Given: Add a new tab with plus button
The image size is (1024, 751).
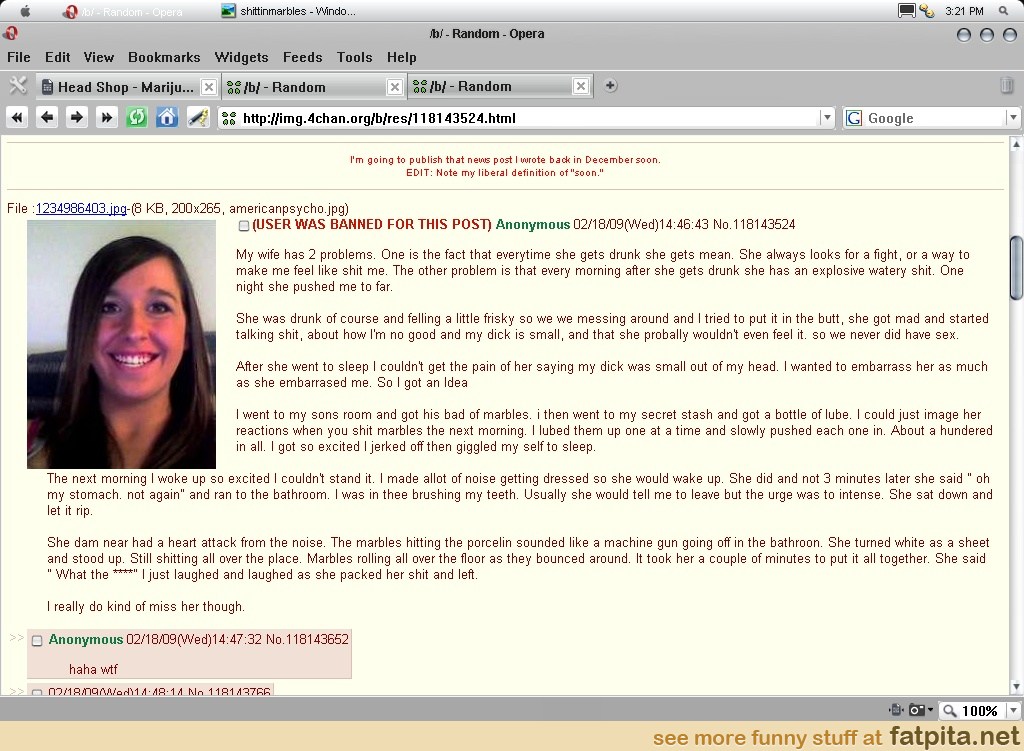Looking at the screenshot, I should point(610,86).
